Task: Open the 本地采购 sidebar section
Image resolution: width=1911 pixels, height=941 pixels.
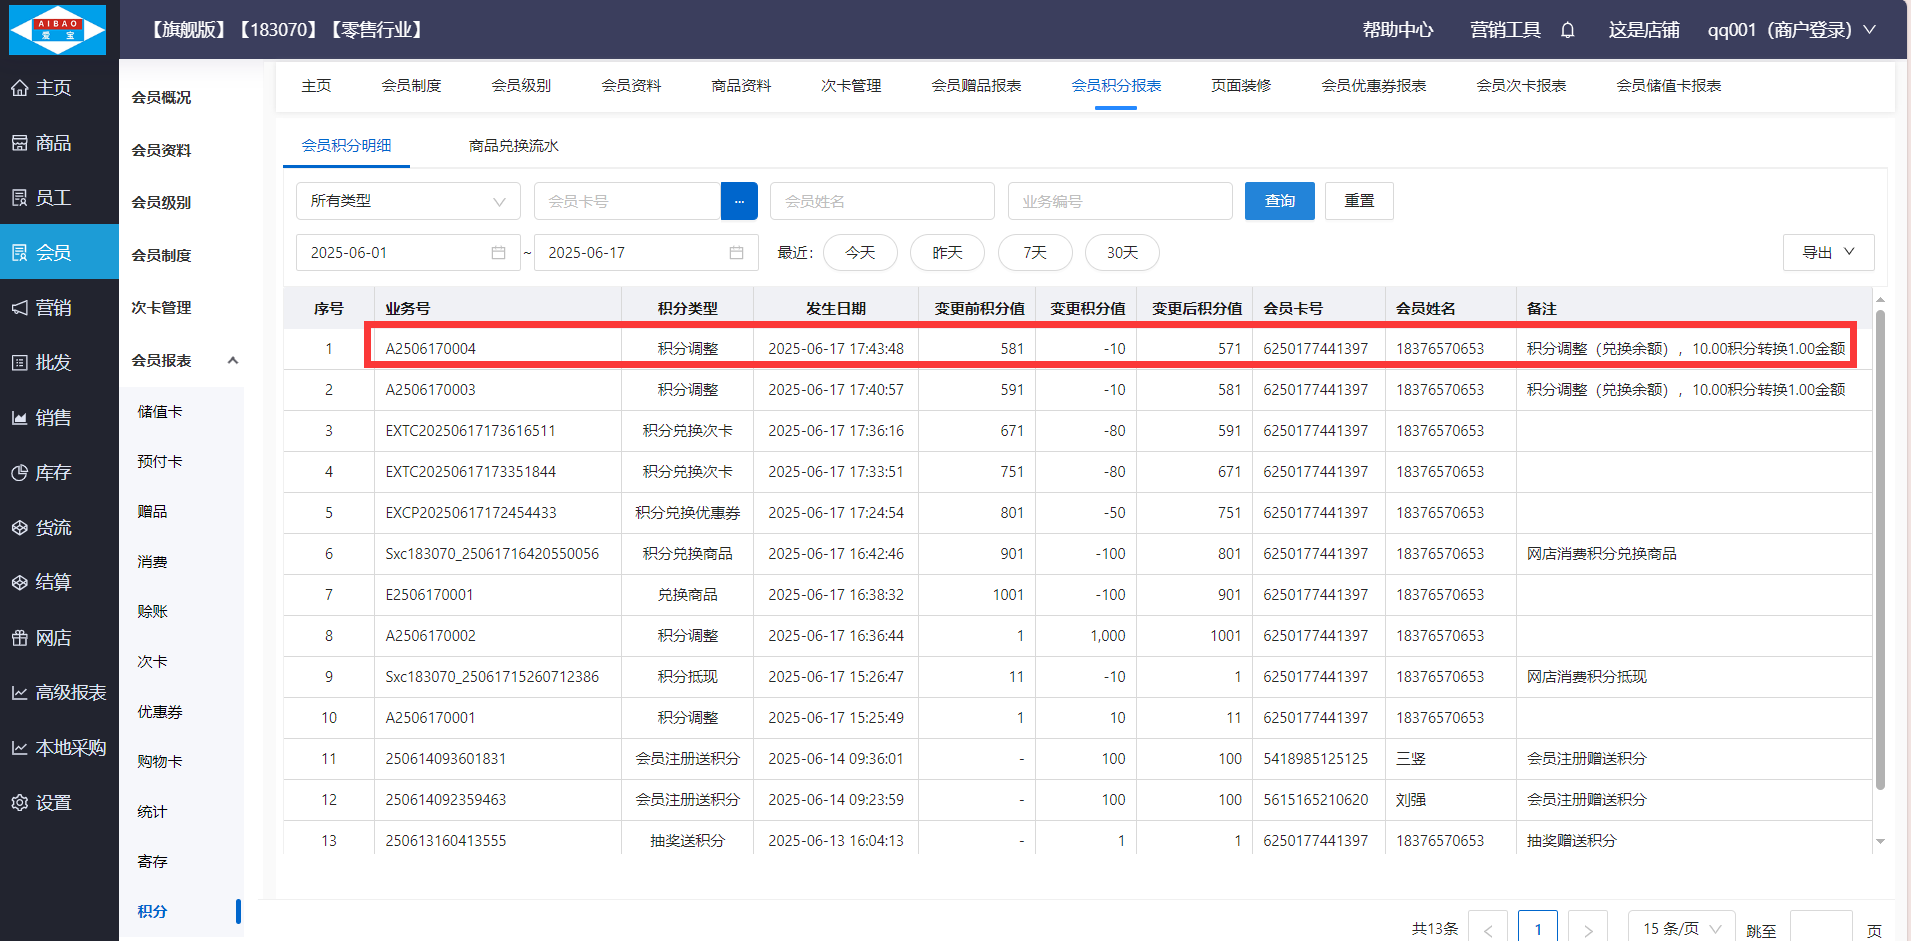Action: coord(59,748)
